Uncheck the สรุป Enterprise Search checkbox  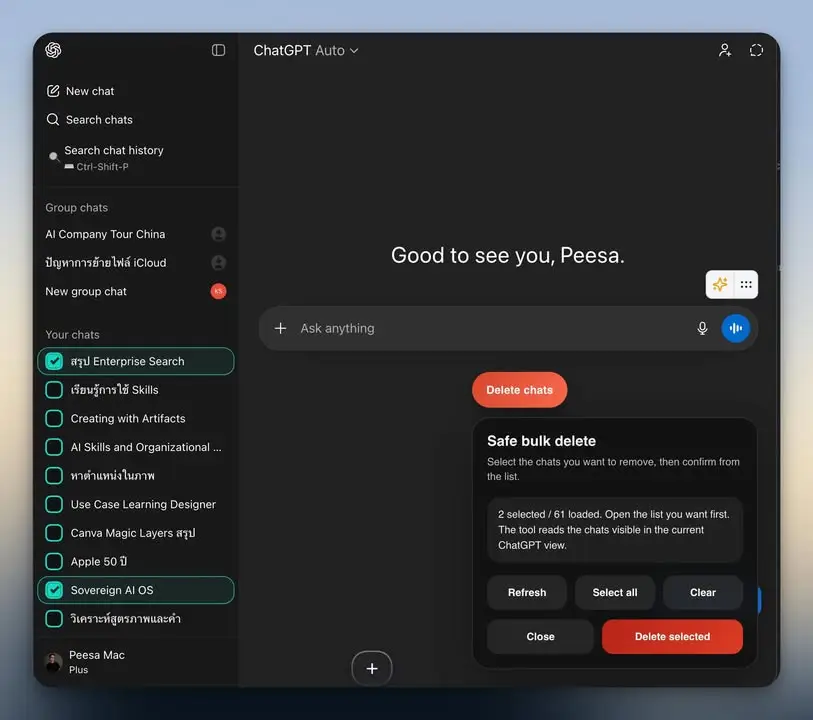[x=54, y=361]
